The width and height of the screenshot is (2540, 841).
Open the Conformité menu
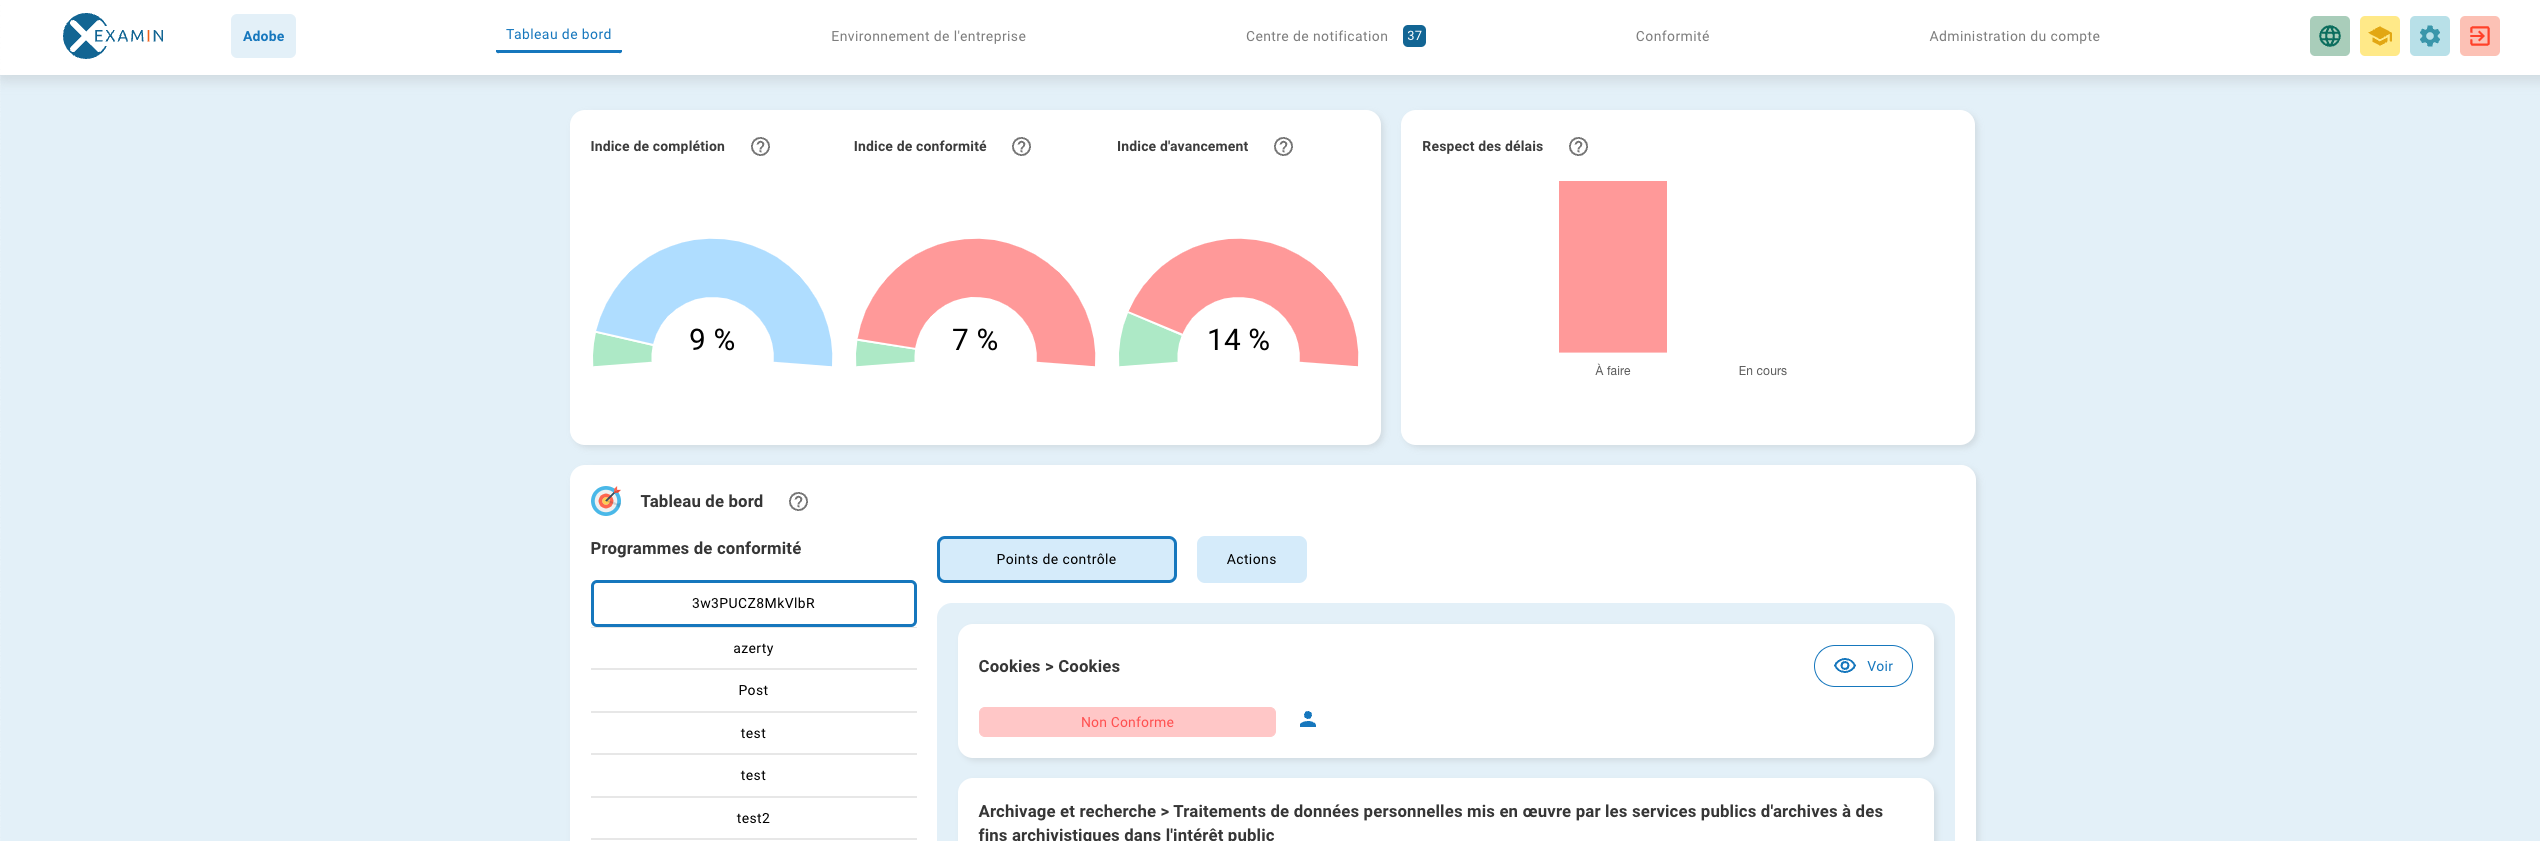[x=1672, y=36]
